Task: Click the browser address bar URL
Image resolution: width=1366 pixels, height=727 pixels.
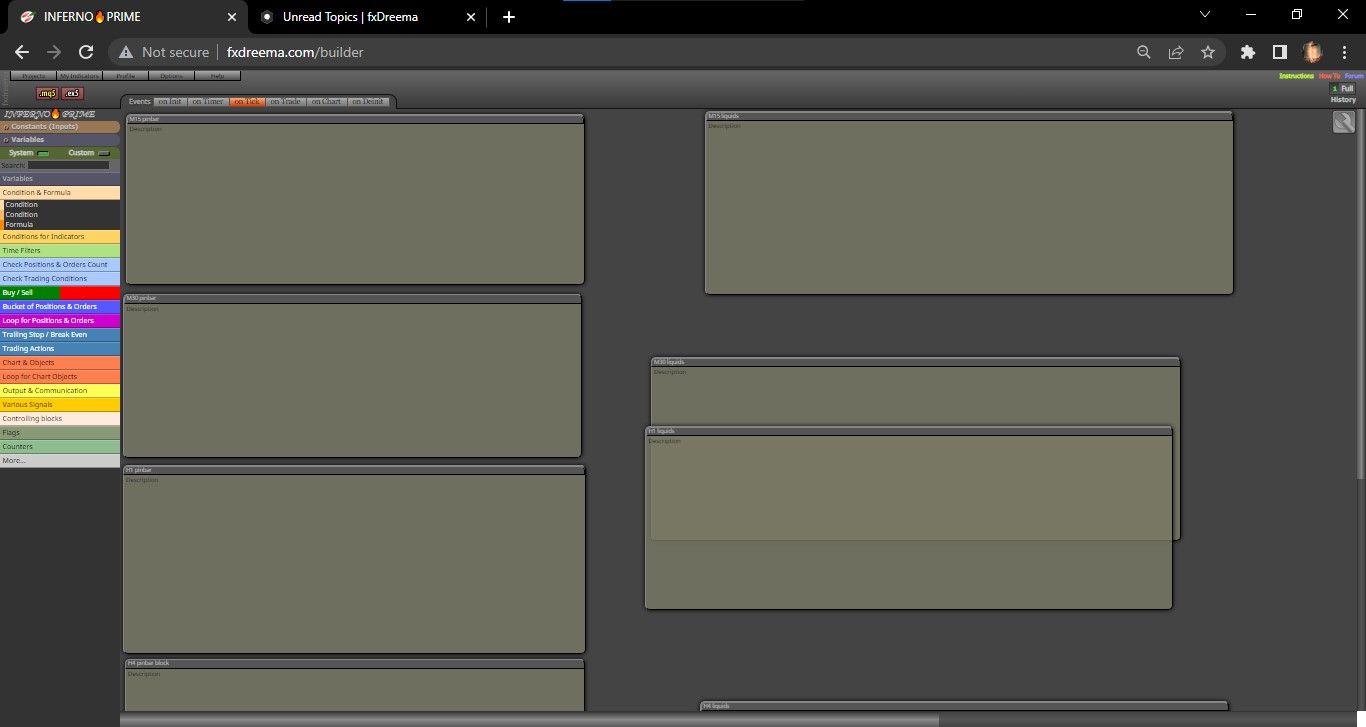Action: point(295,52)
